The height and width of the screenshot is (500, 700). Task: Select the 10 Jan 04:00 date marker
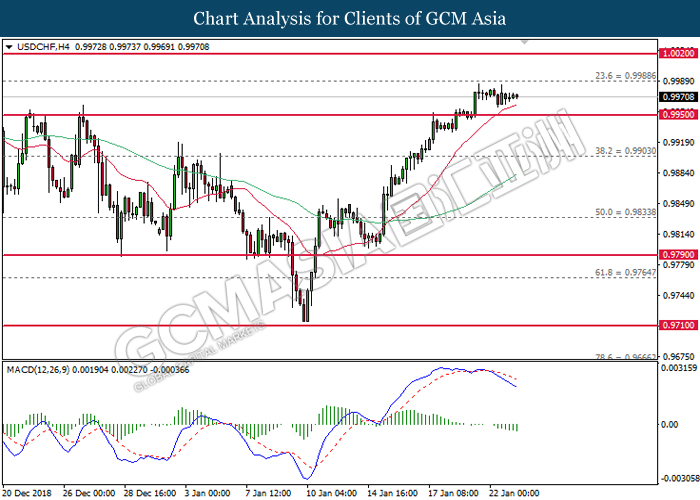point(332,493)
